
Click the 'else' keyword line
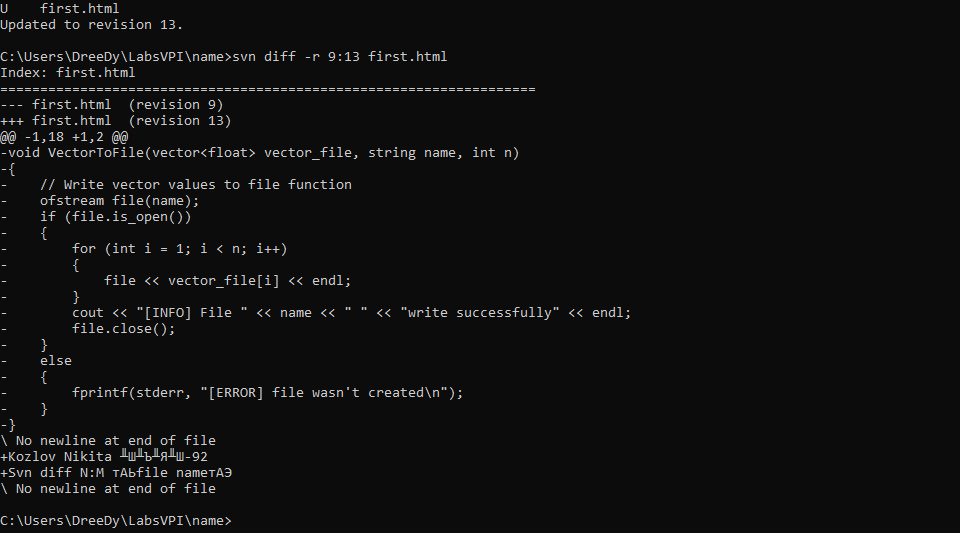click(56, 361)
